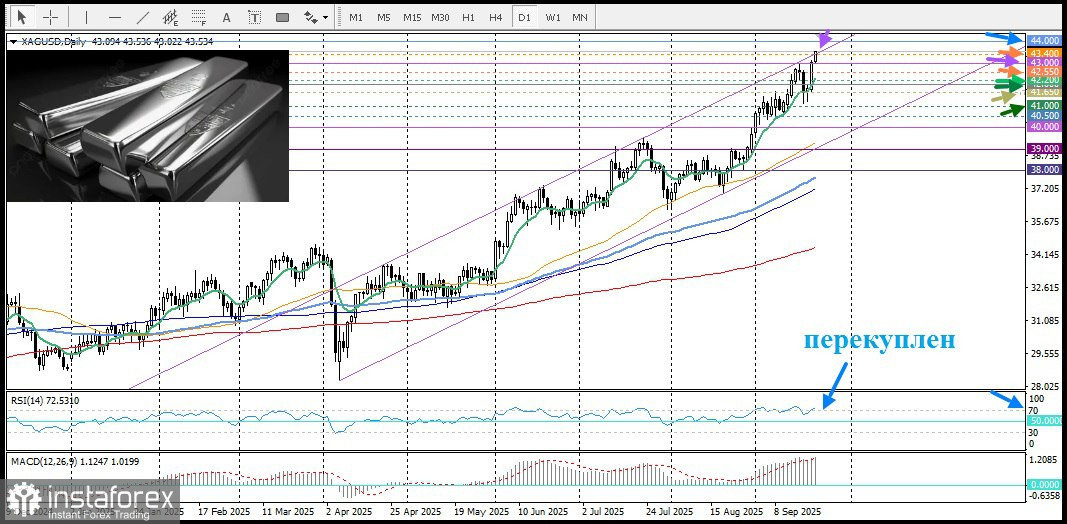
Task: Click the RSI 70 level label
Action: click(x=1033, y=411)
